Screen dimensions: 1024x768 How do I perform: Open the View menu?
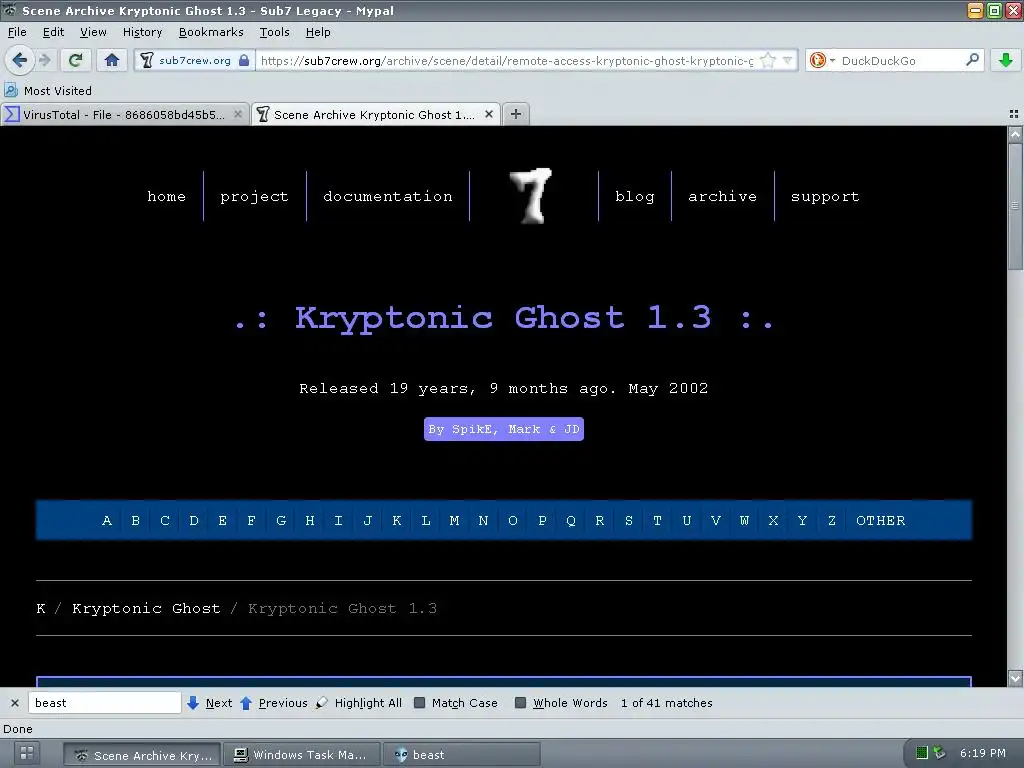click(93, 32)
